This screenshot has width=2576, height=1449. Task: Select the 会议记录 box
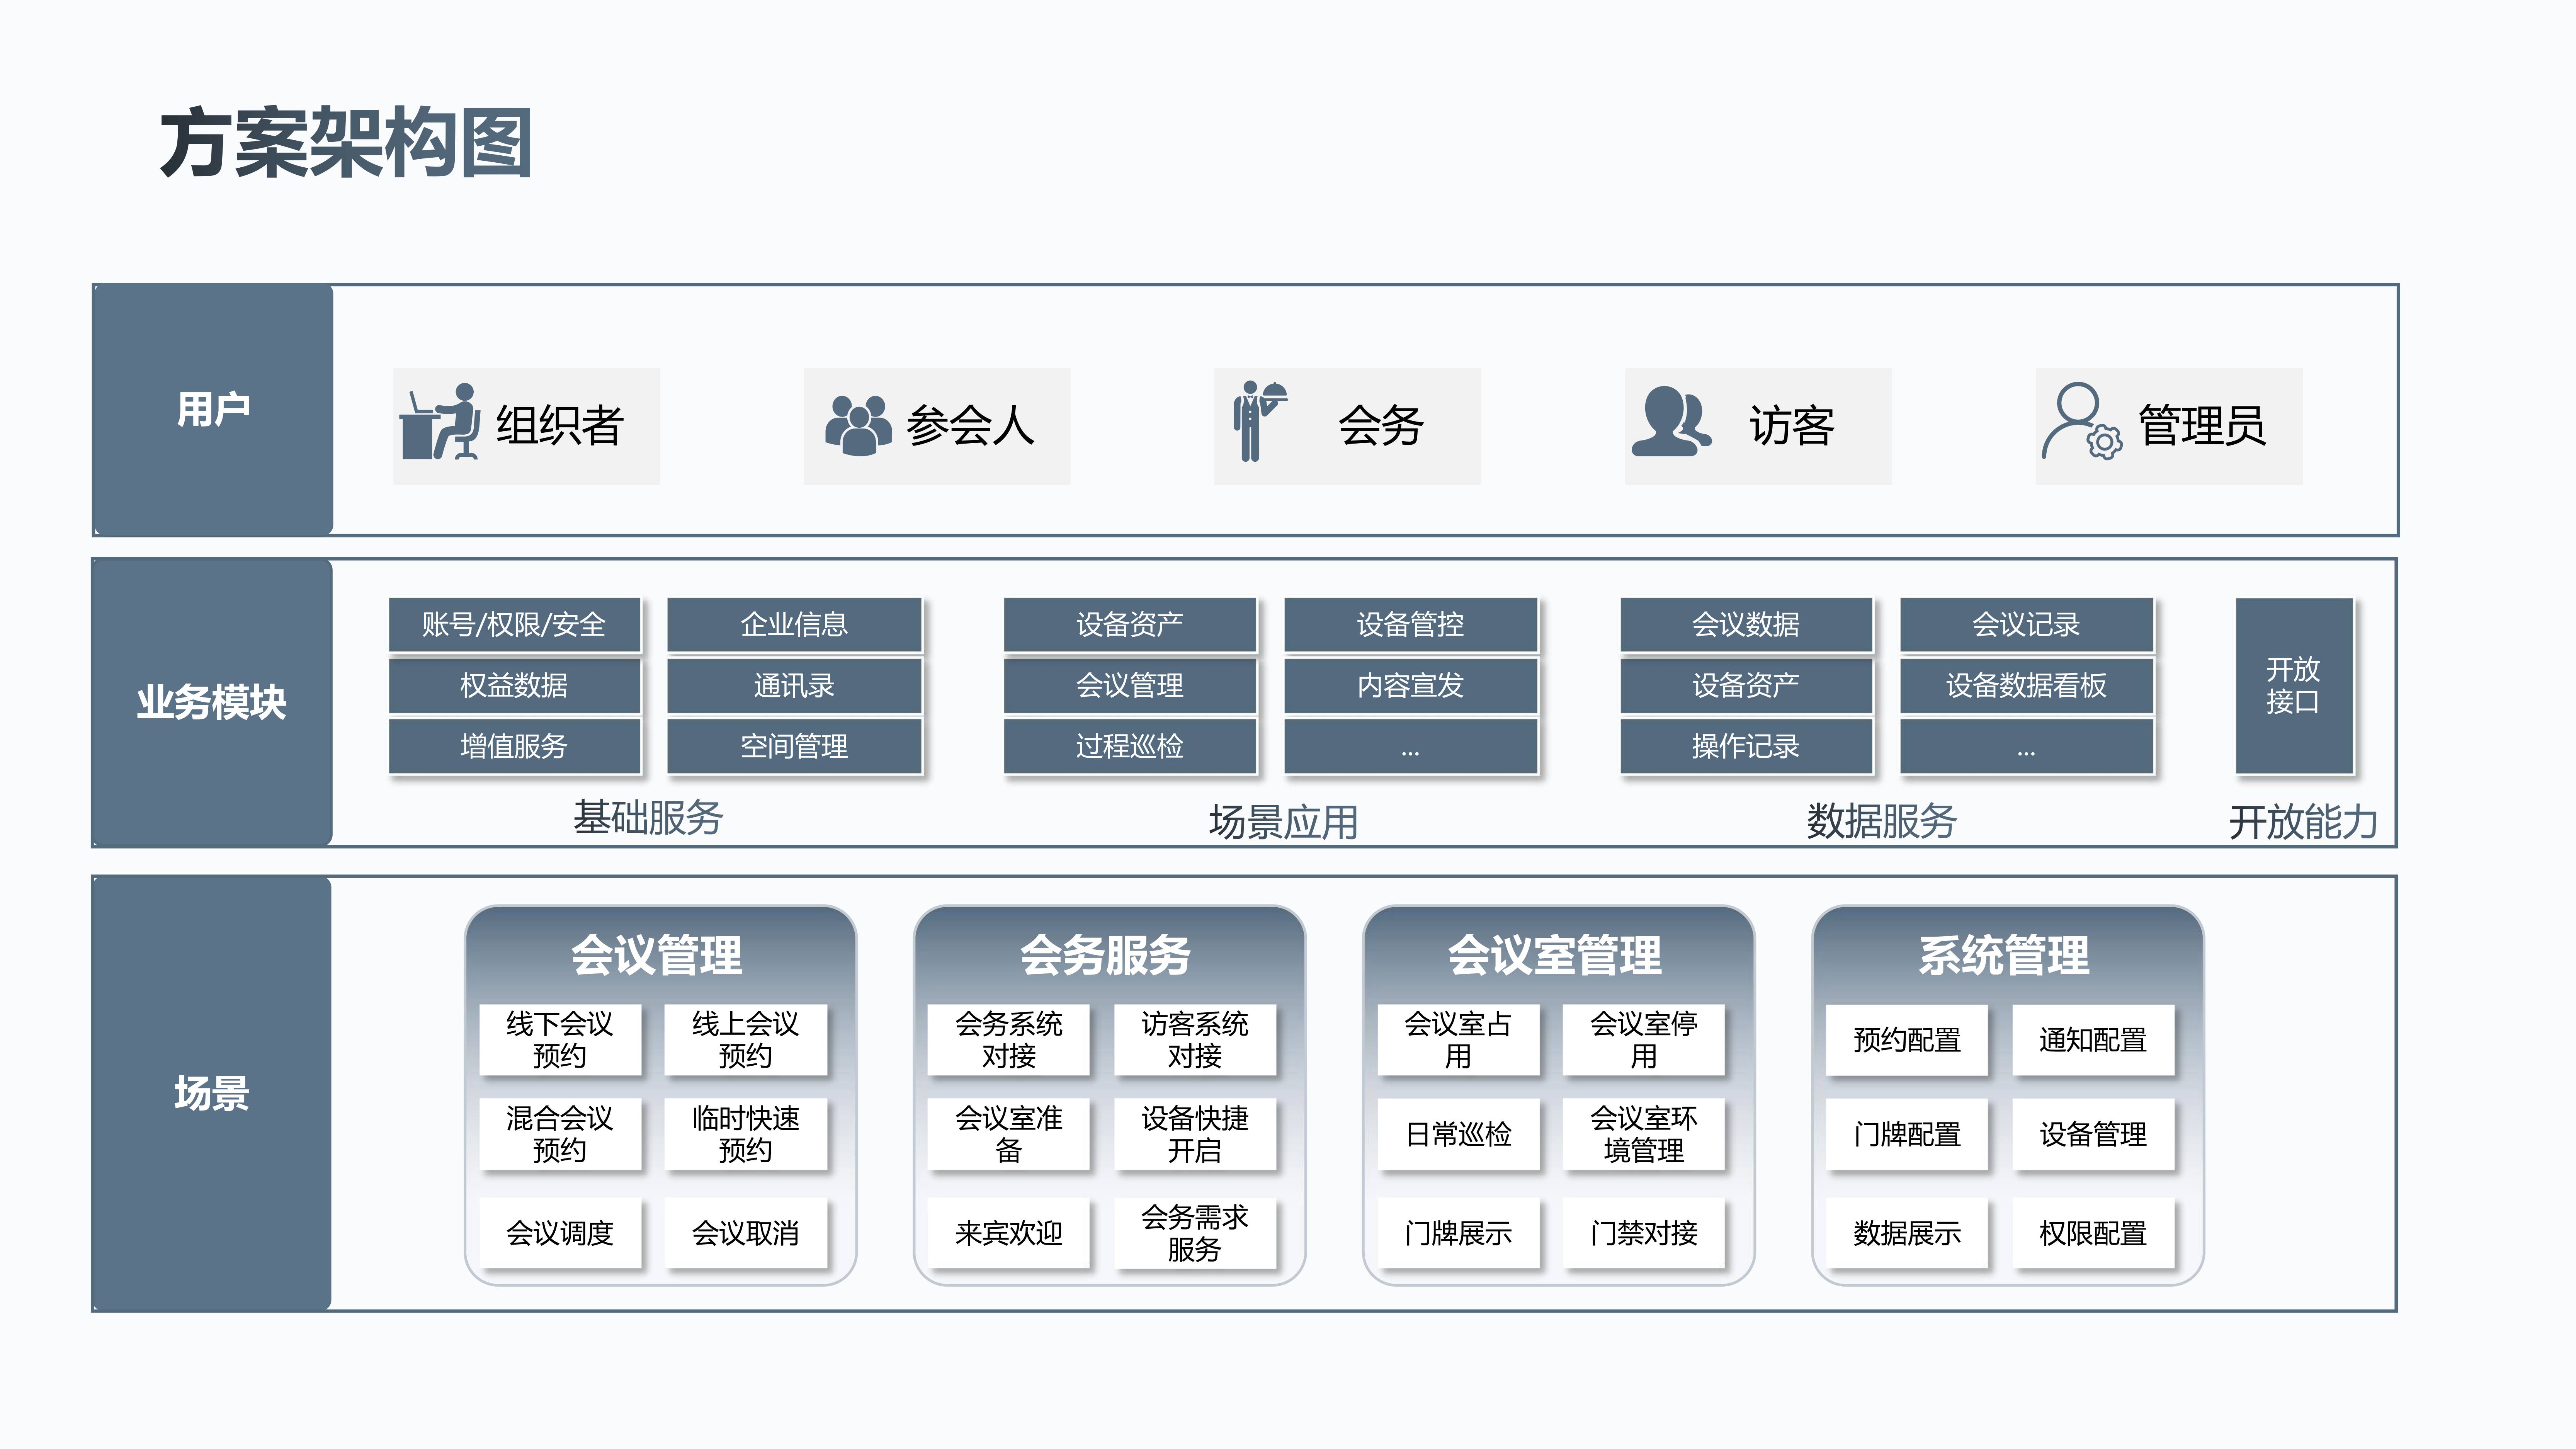click(x=2026, y=625)
